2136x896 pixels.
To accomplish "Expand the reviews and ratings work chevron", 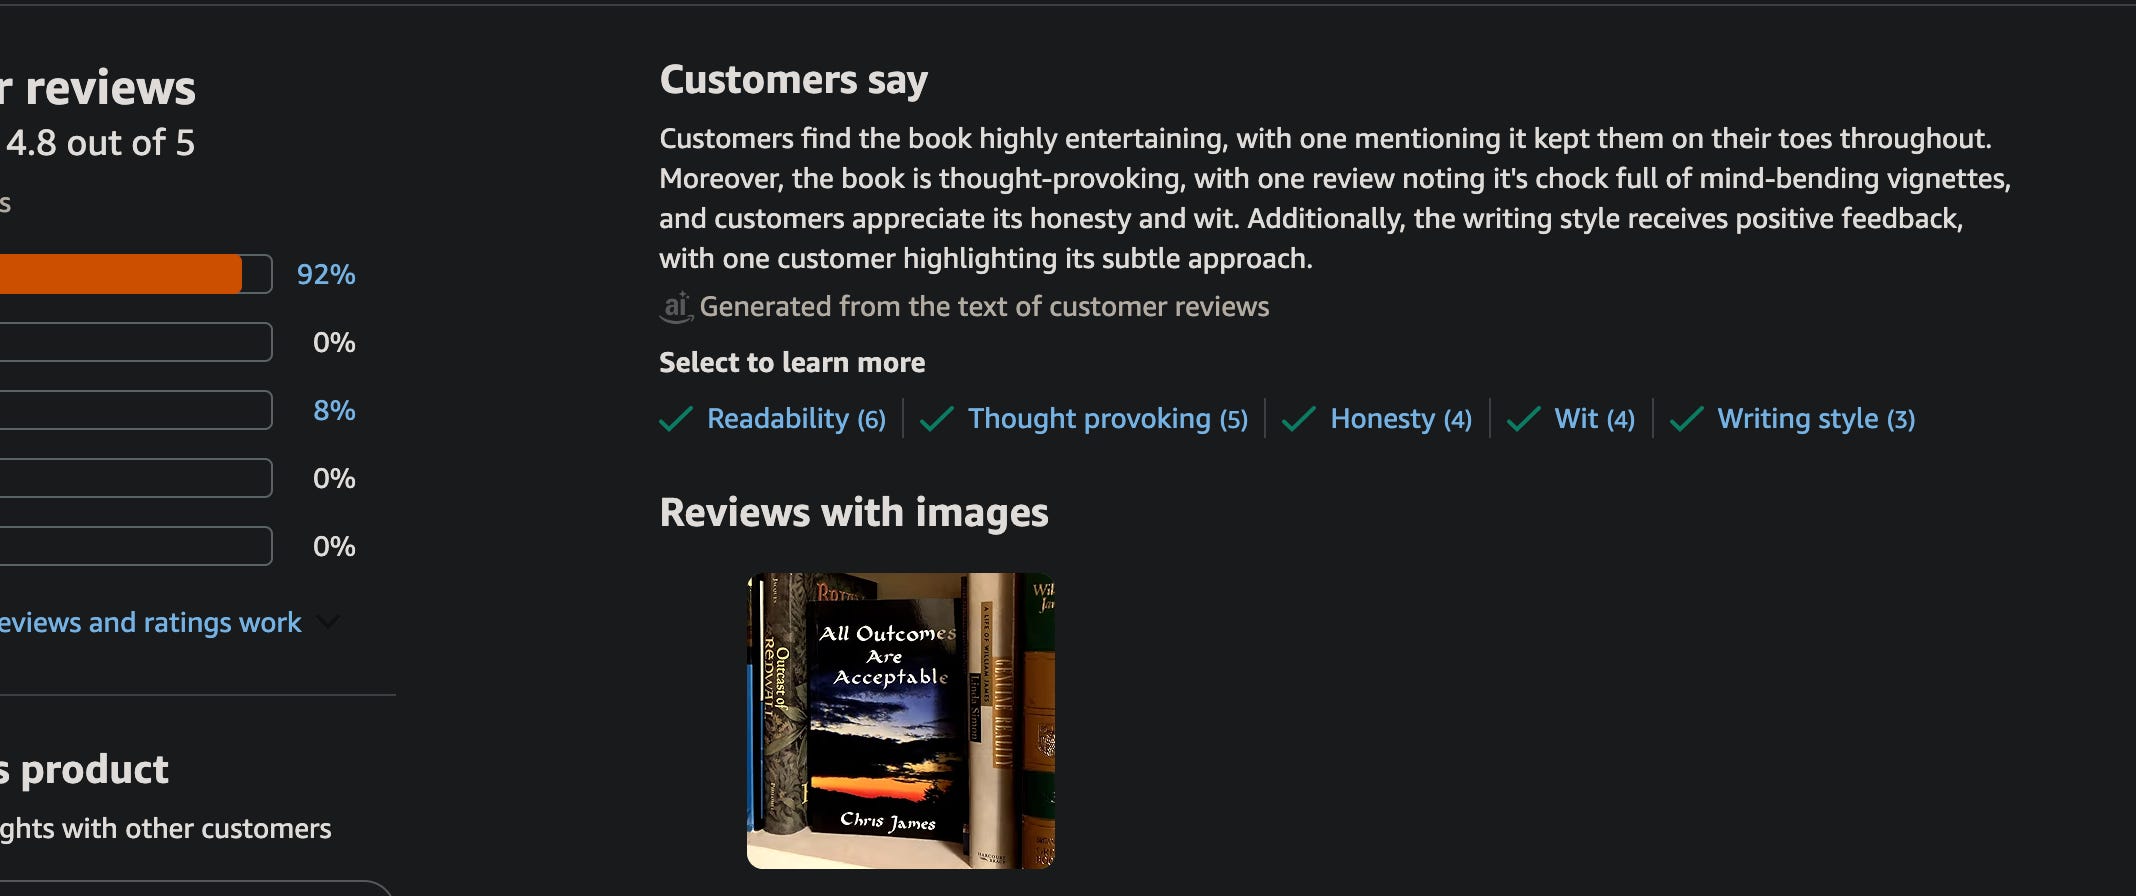I will coord(327,622).
